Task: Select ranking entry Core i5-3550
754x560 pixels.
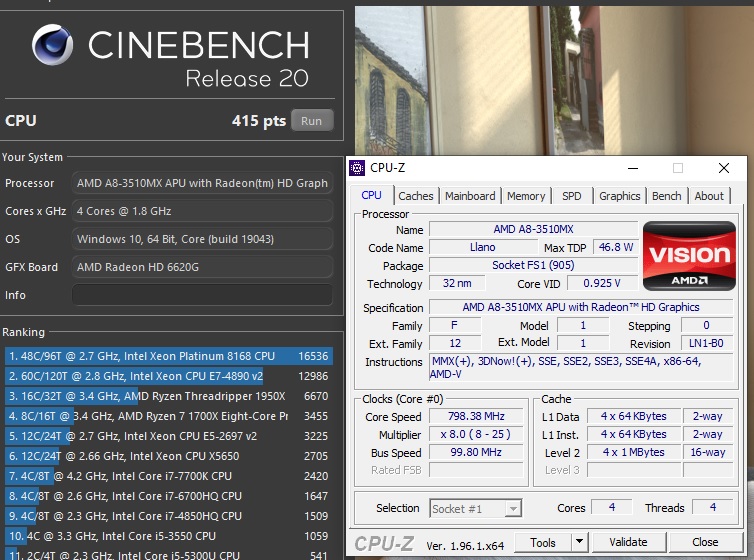Action: click(169, 536)
